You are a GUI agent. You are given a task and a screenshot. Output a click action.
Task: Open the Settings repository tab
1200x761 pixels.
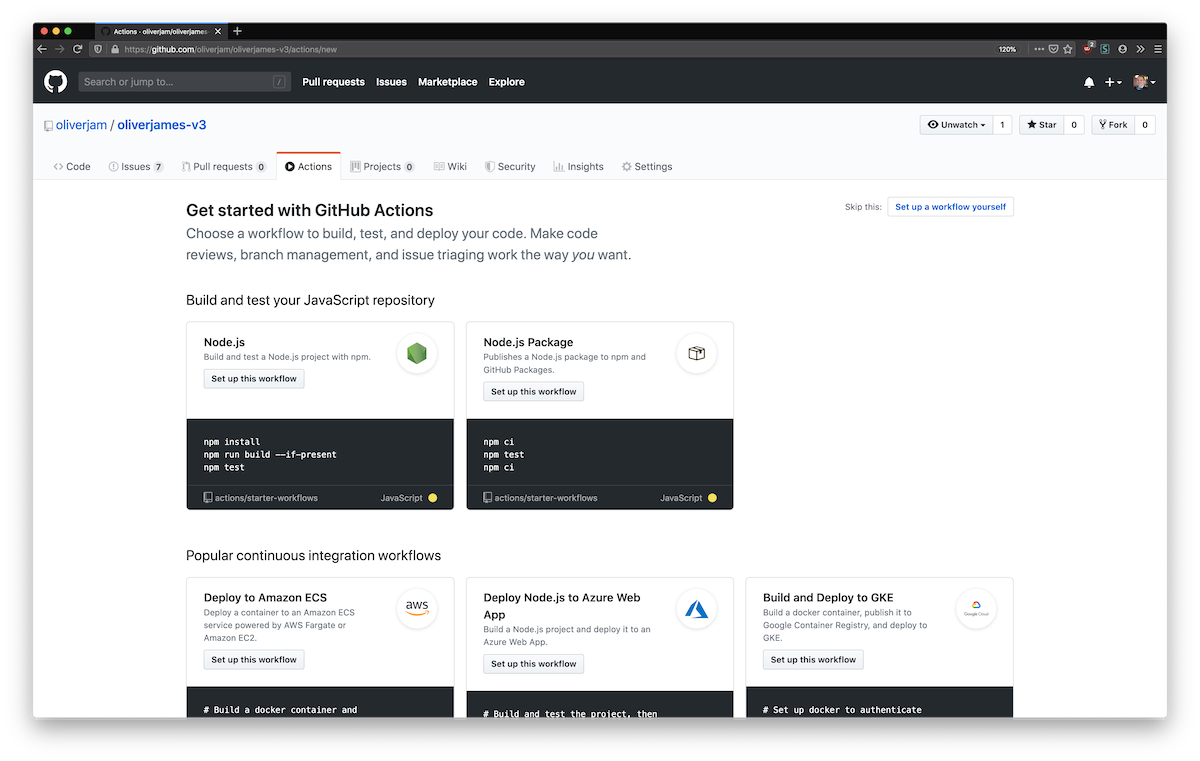pyautogui.click(x=646, y=167)
